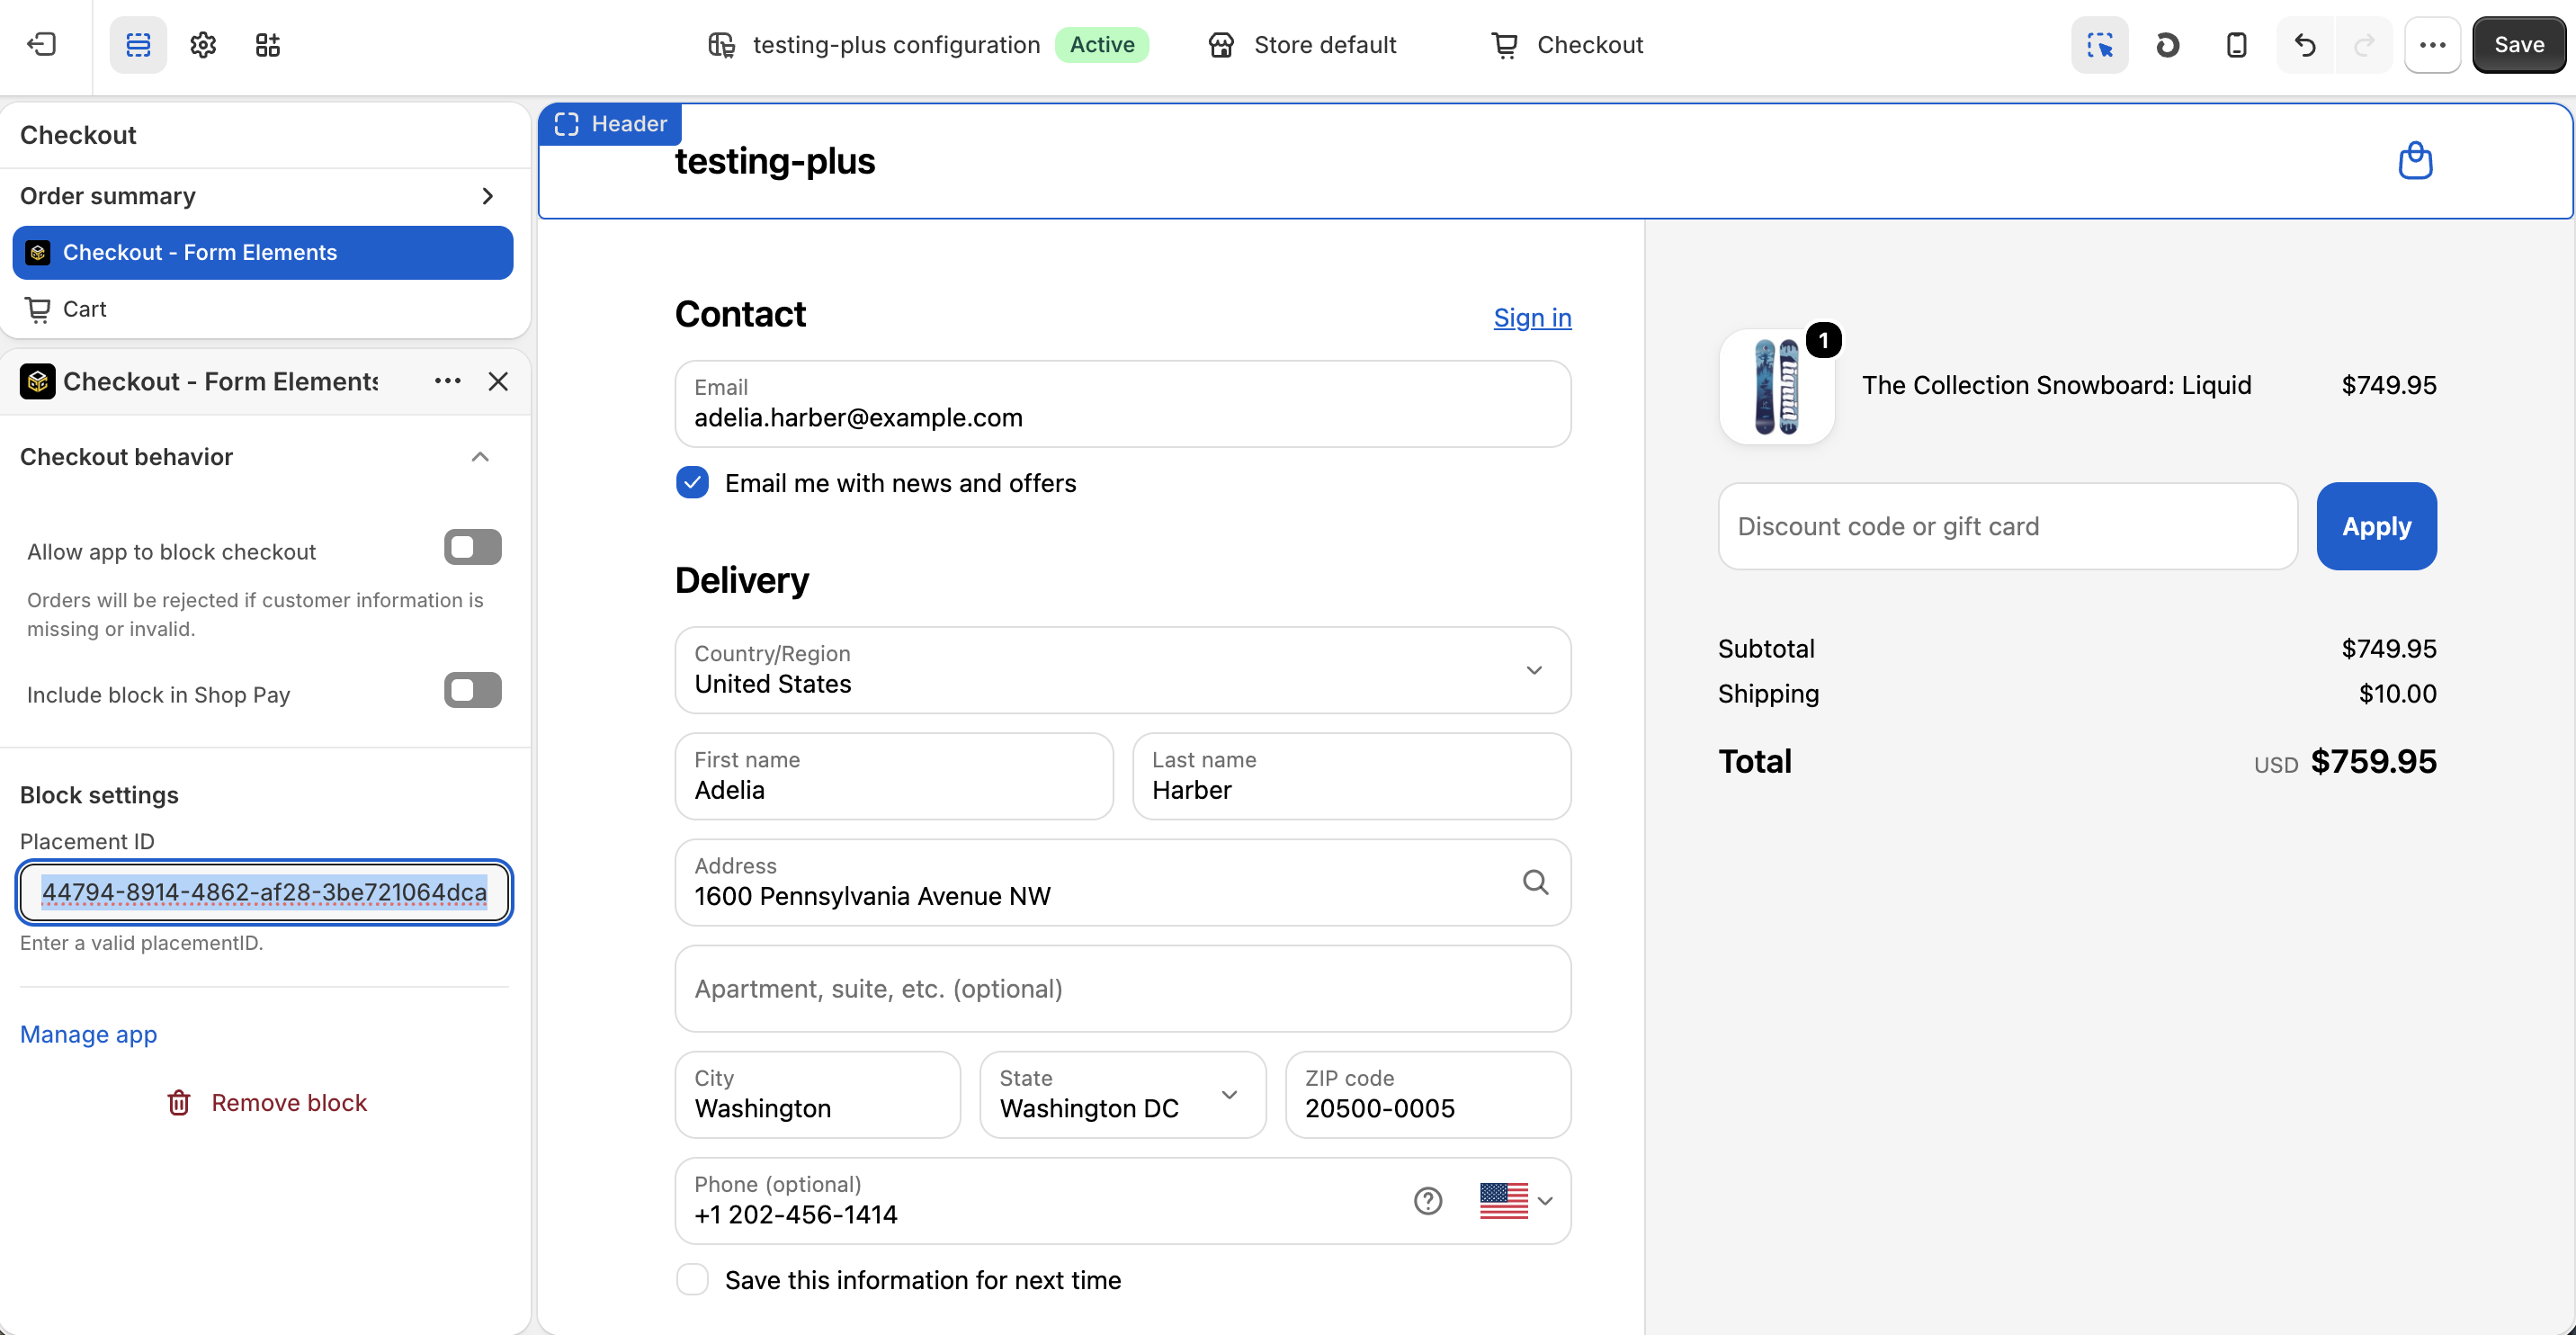Redo the last change

(x=2364, y=45)
